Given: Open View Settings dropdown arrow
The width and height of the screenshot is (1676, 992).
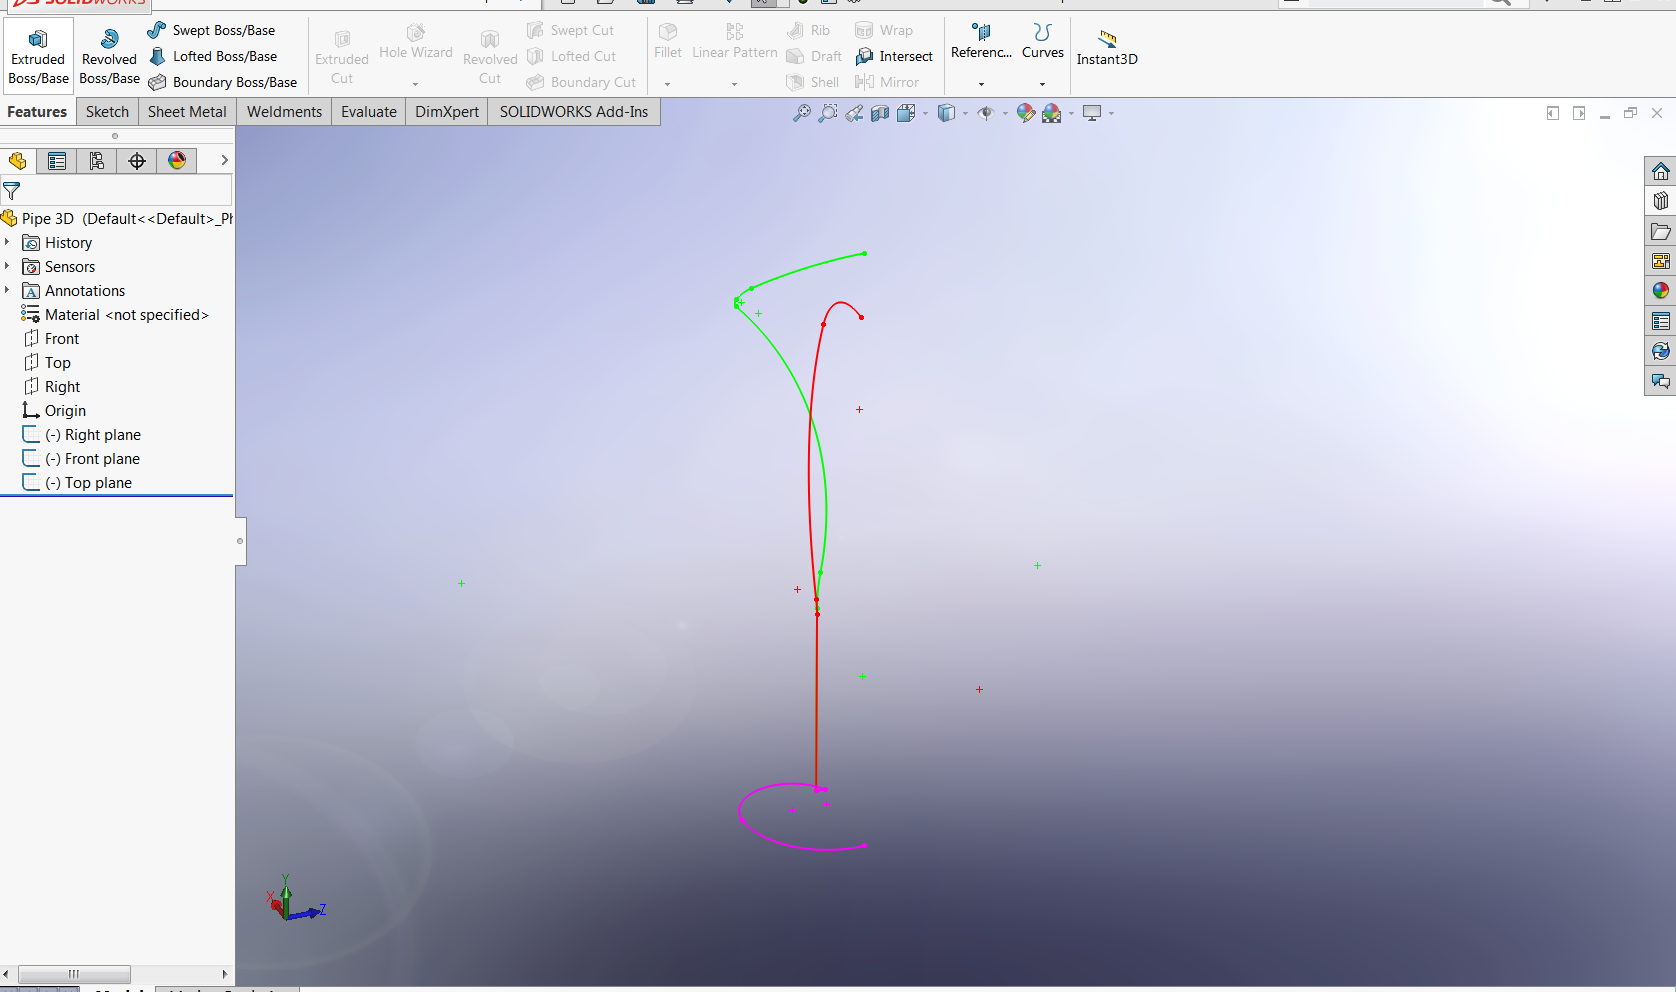Looking at the screenshot, I should click(x=1111, y=114).
